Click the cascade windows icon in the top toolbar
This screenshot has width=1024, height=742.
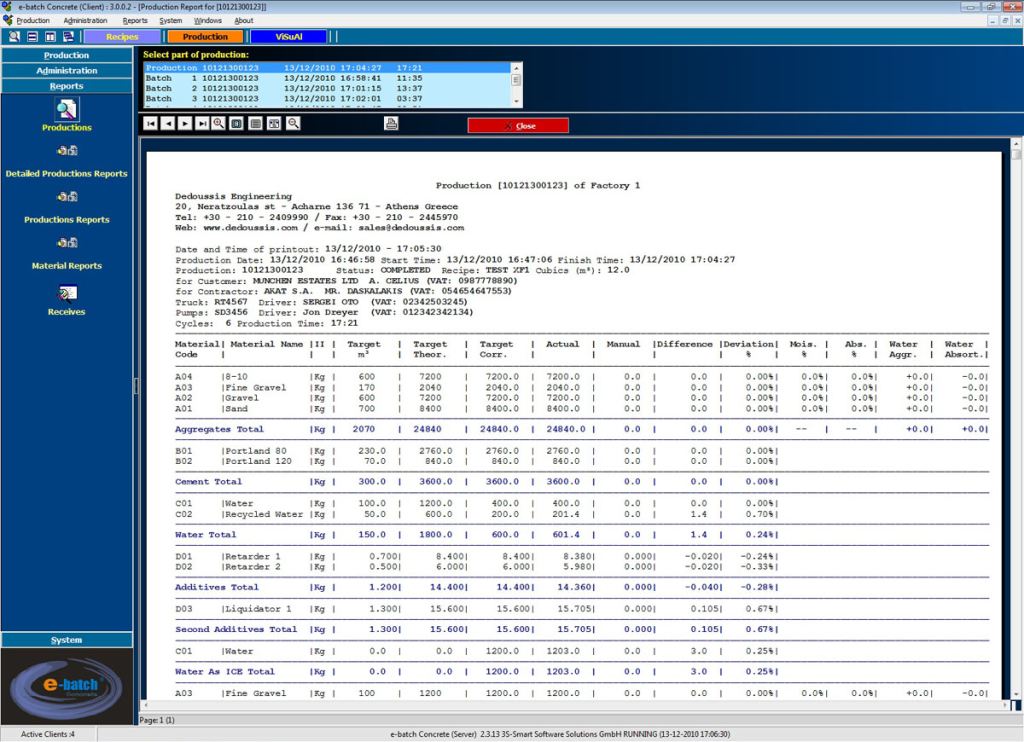[x=68, y=37]
